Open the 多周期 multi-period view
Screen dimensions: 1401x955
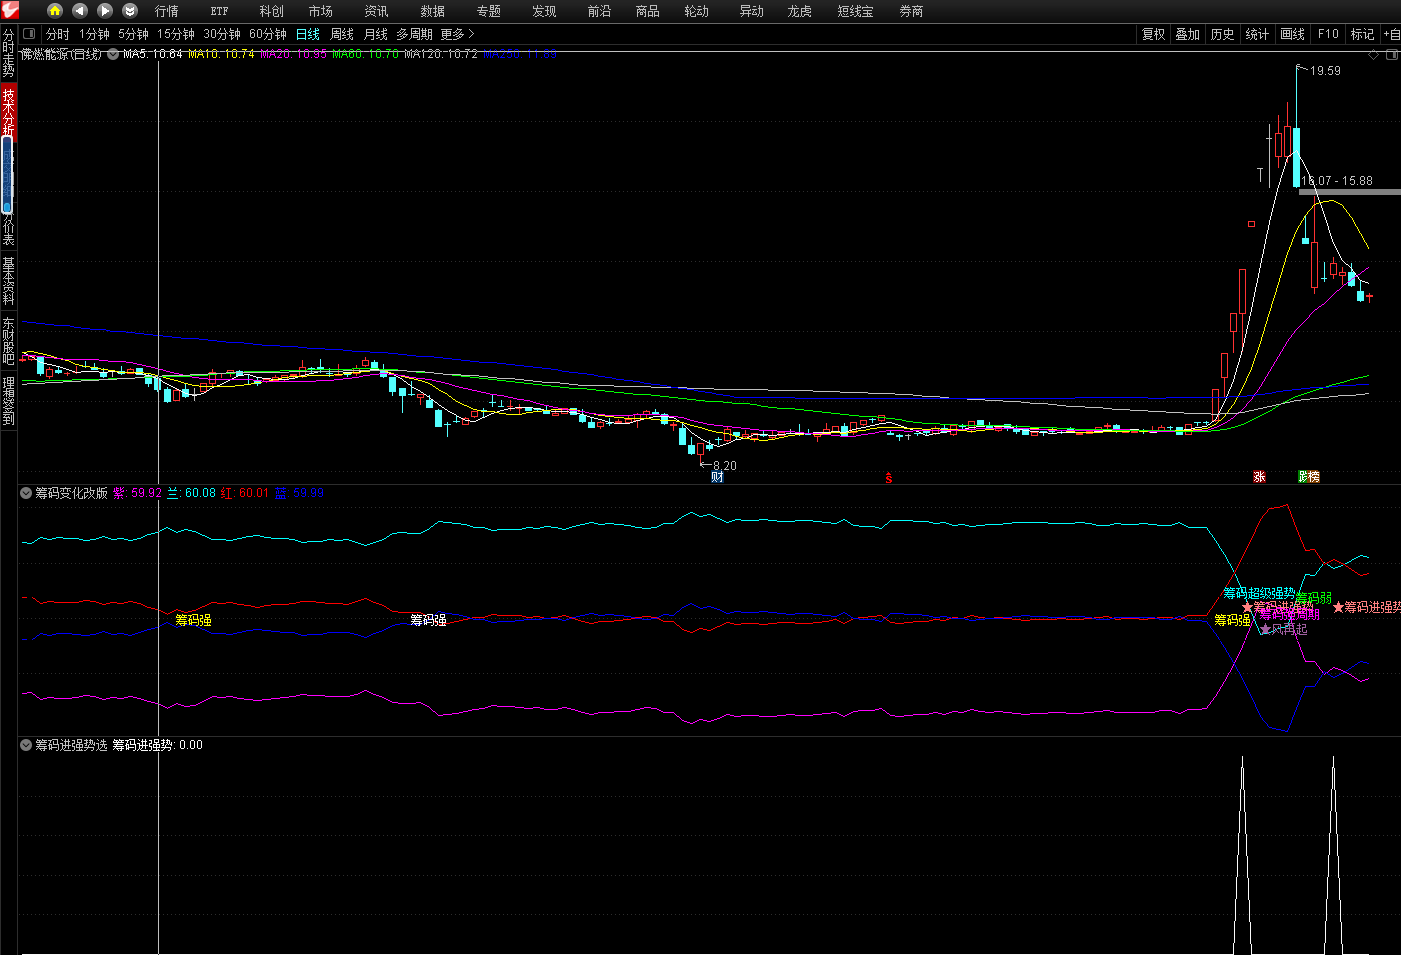pyautogui.click(x=414, y=34)
